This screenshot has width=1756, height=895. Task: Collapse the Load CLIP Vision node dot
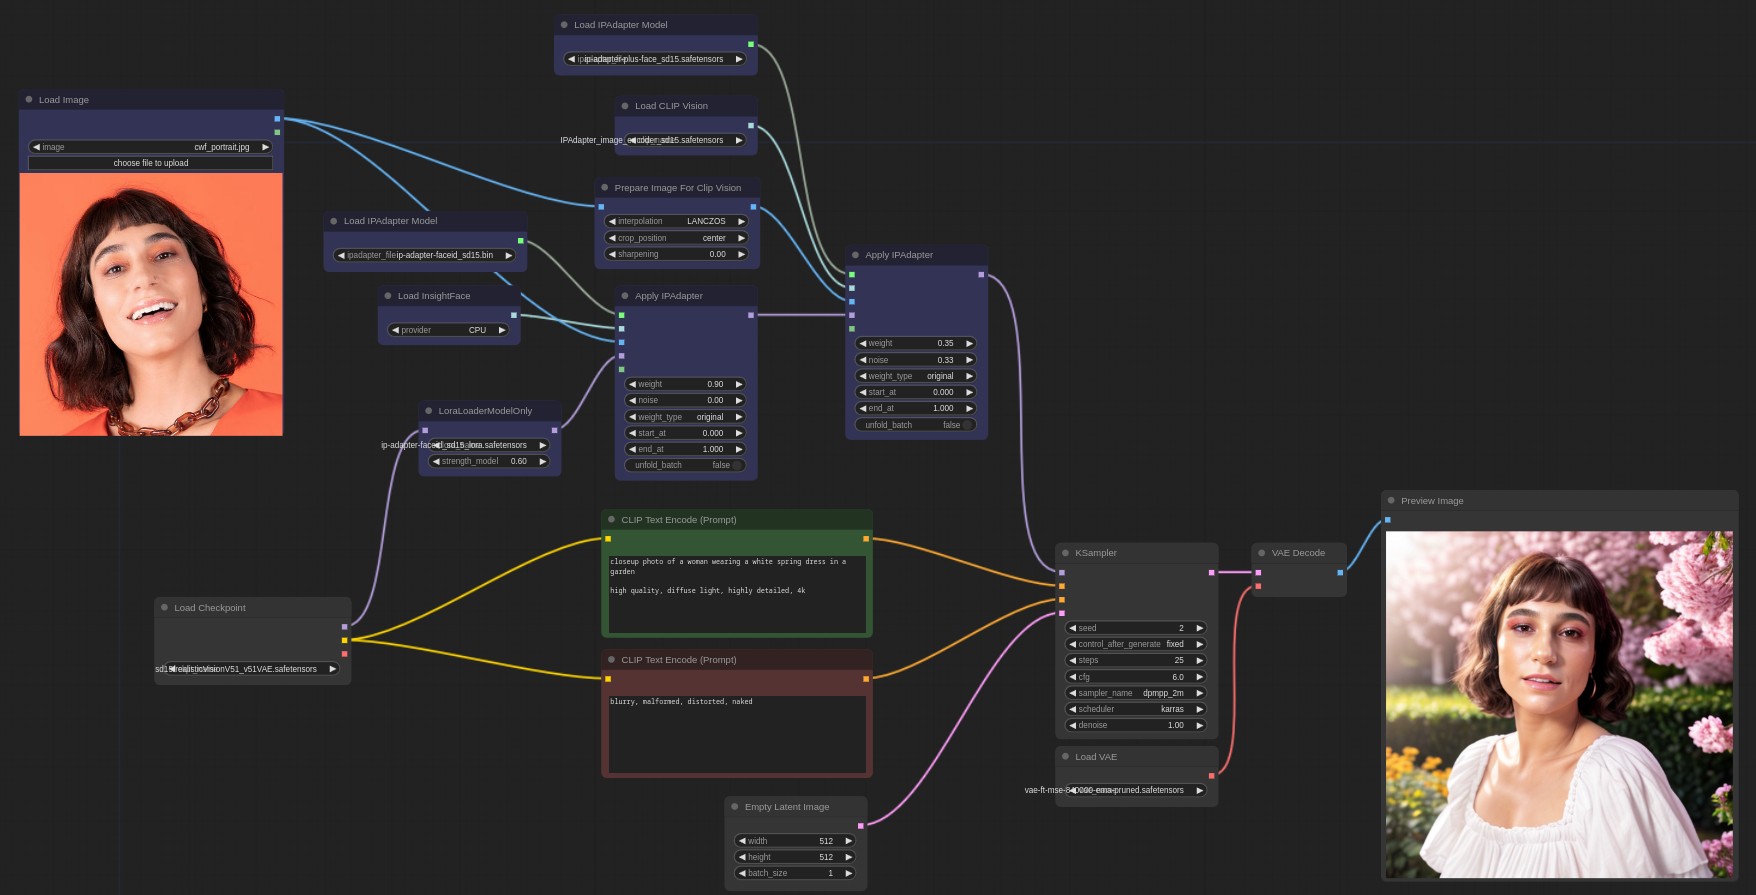click(625, 106)
